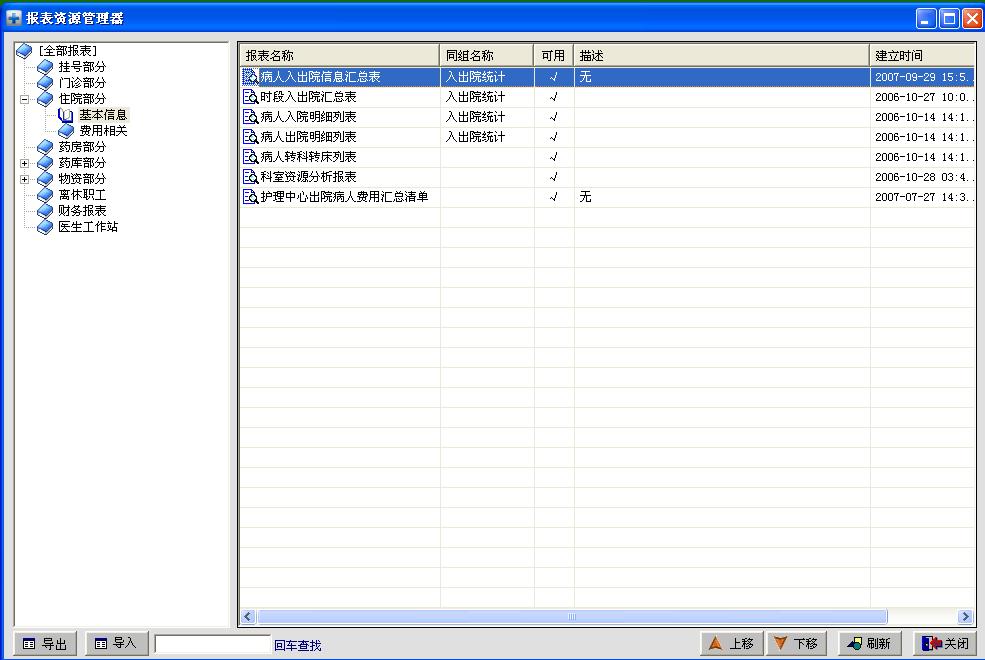
Task: Click the 导出 export button
Action: 46,644
